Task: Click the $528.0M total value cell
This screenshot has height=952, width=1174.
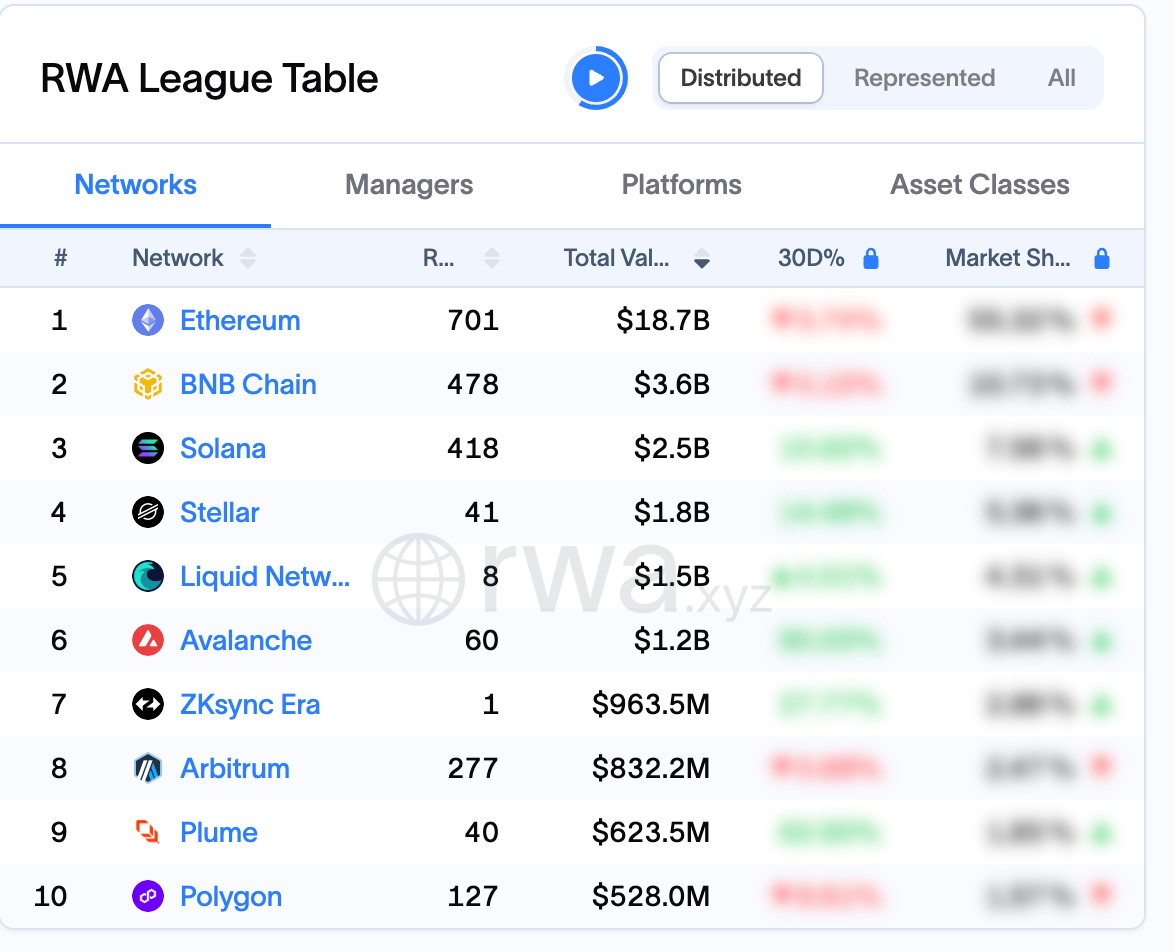Action: pos(651,896)
